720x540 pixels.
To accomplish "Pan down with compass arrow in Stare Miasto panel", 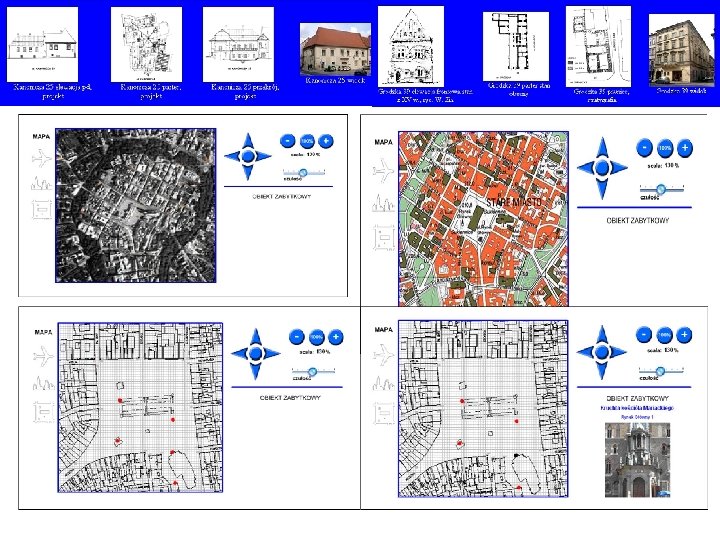I will tap(602, 188).
